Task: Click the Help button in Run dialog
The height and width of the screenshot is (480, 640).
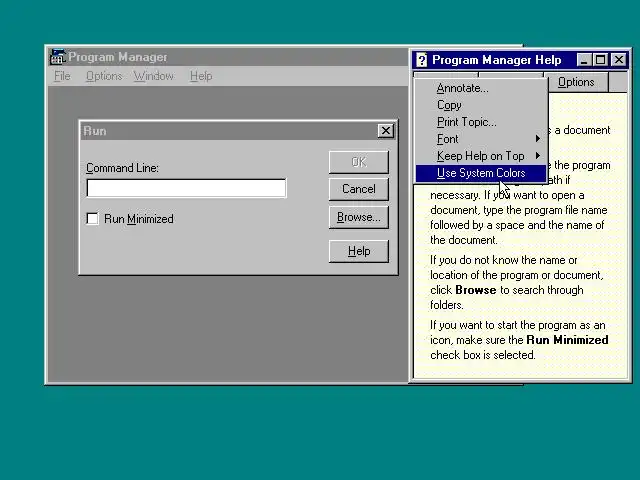Action: click(359, 251)
